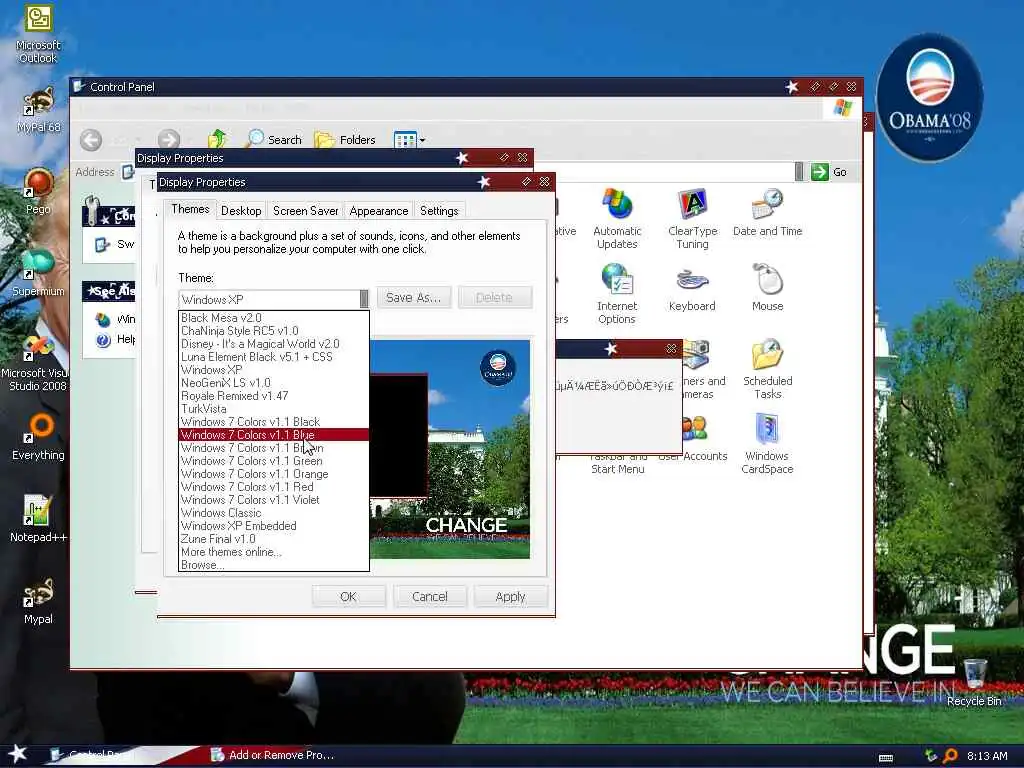This screenshot has height=768, width=1024.
Task: Click the Delete theme button
Action: tap(494, 297)
